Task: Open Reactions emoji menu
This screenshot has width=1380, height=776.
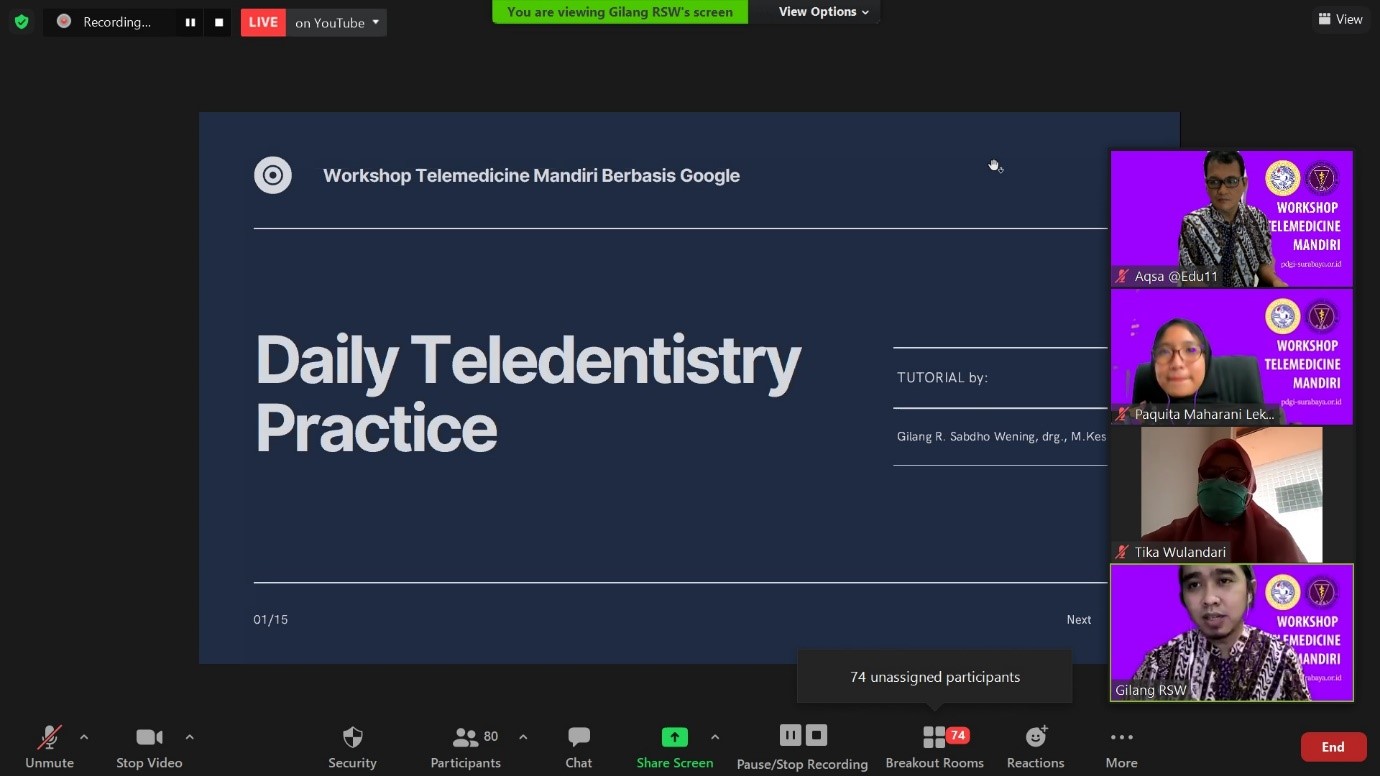Action: click(x=1036, y=746)
